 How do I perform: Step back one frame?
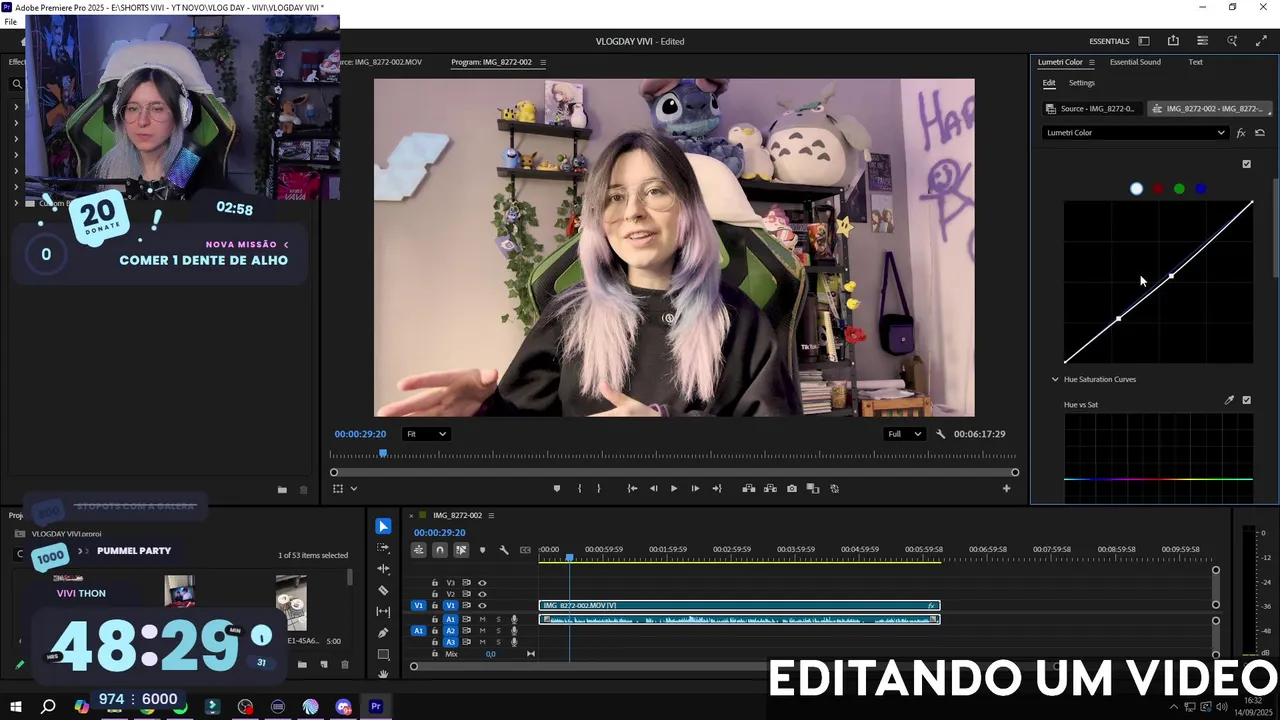tap(653, 489)
